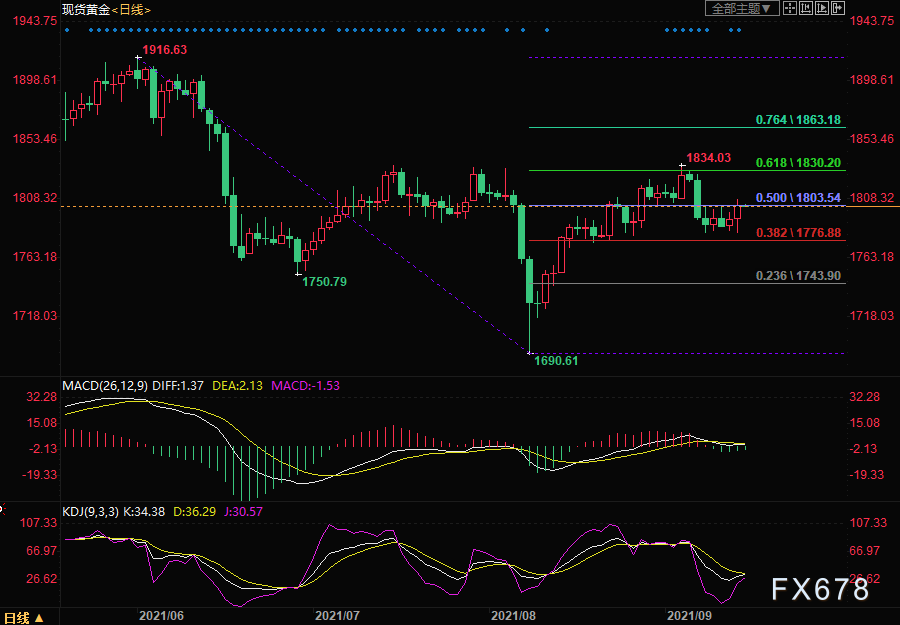Select the 现货黄金 instrument title

tap(86, 9)
